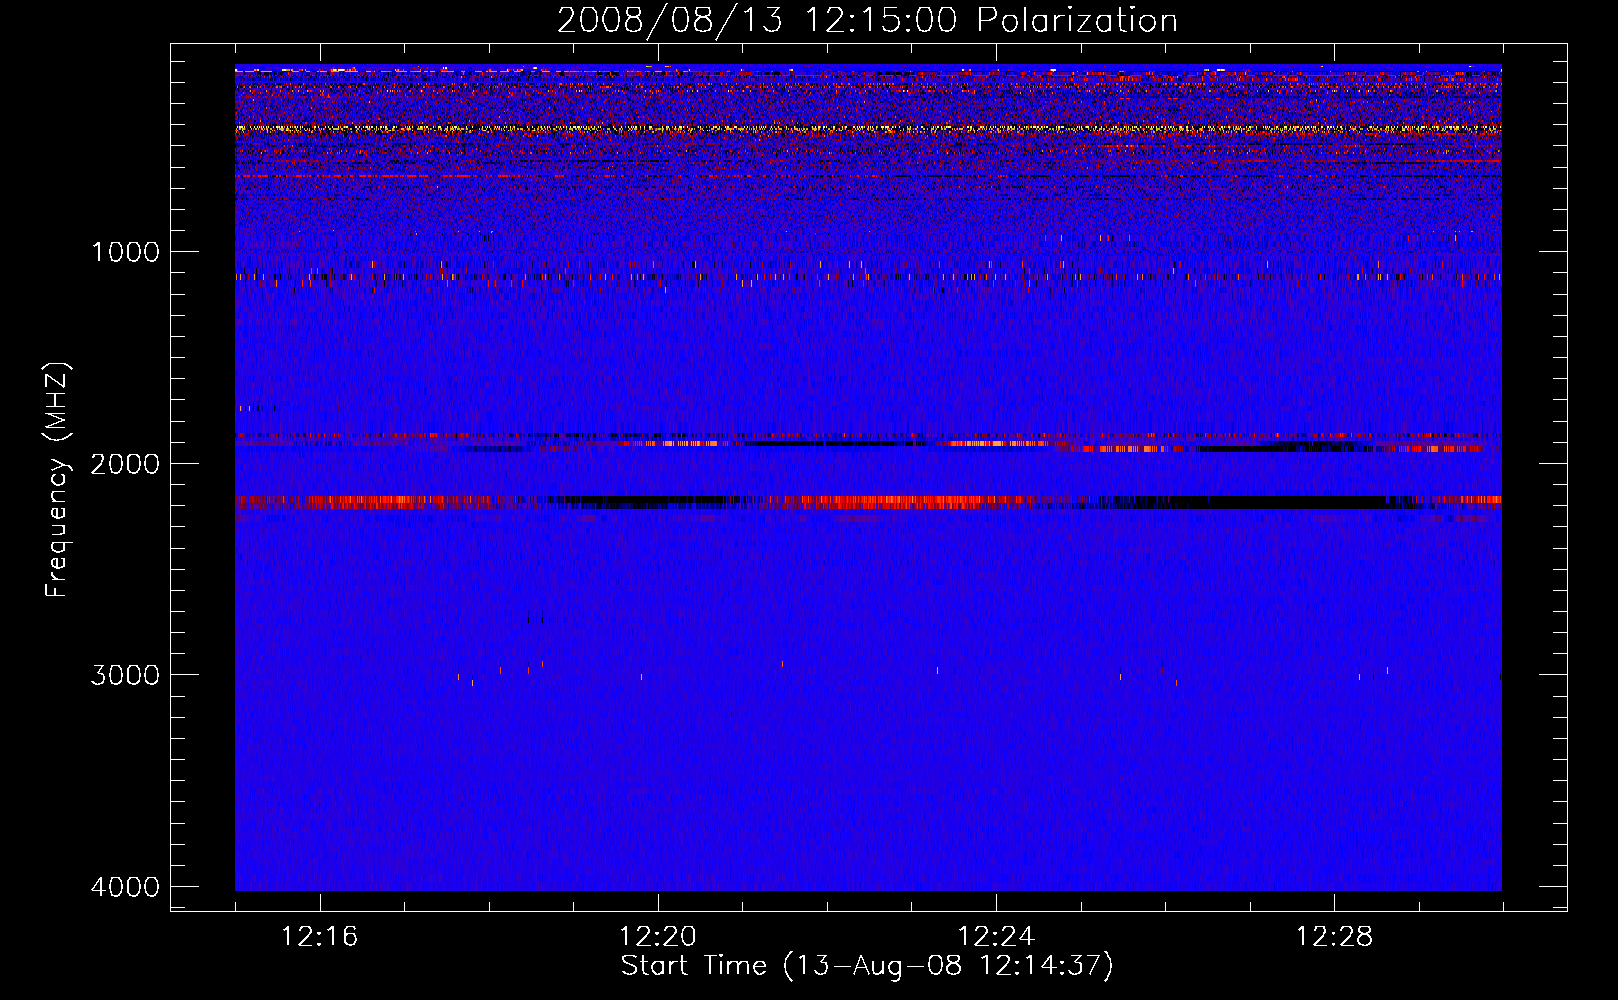Click the 1000 frequency tick label
Image resolution: width=1618 pixels, height=1000 pixels.
point(125,252)
